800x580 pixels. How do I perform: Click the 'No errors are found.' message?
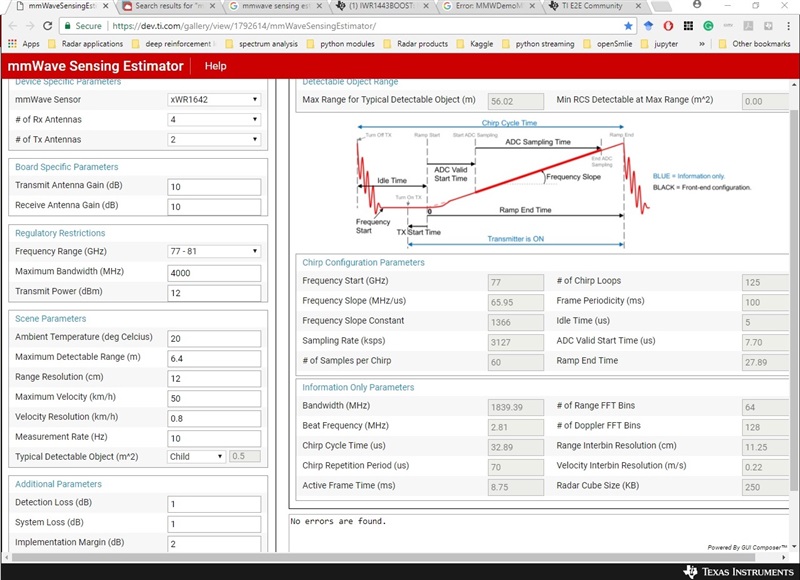click(338, 521)
